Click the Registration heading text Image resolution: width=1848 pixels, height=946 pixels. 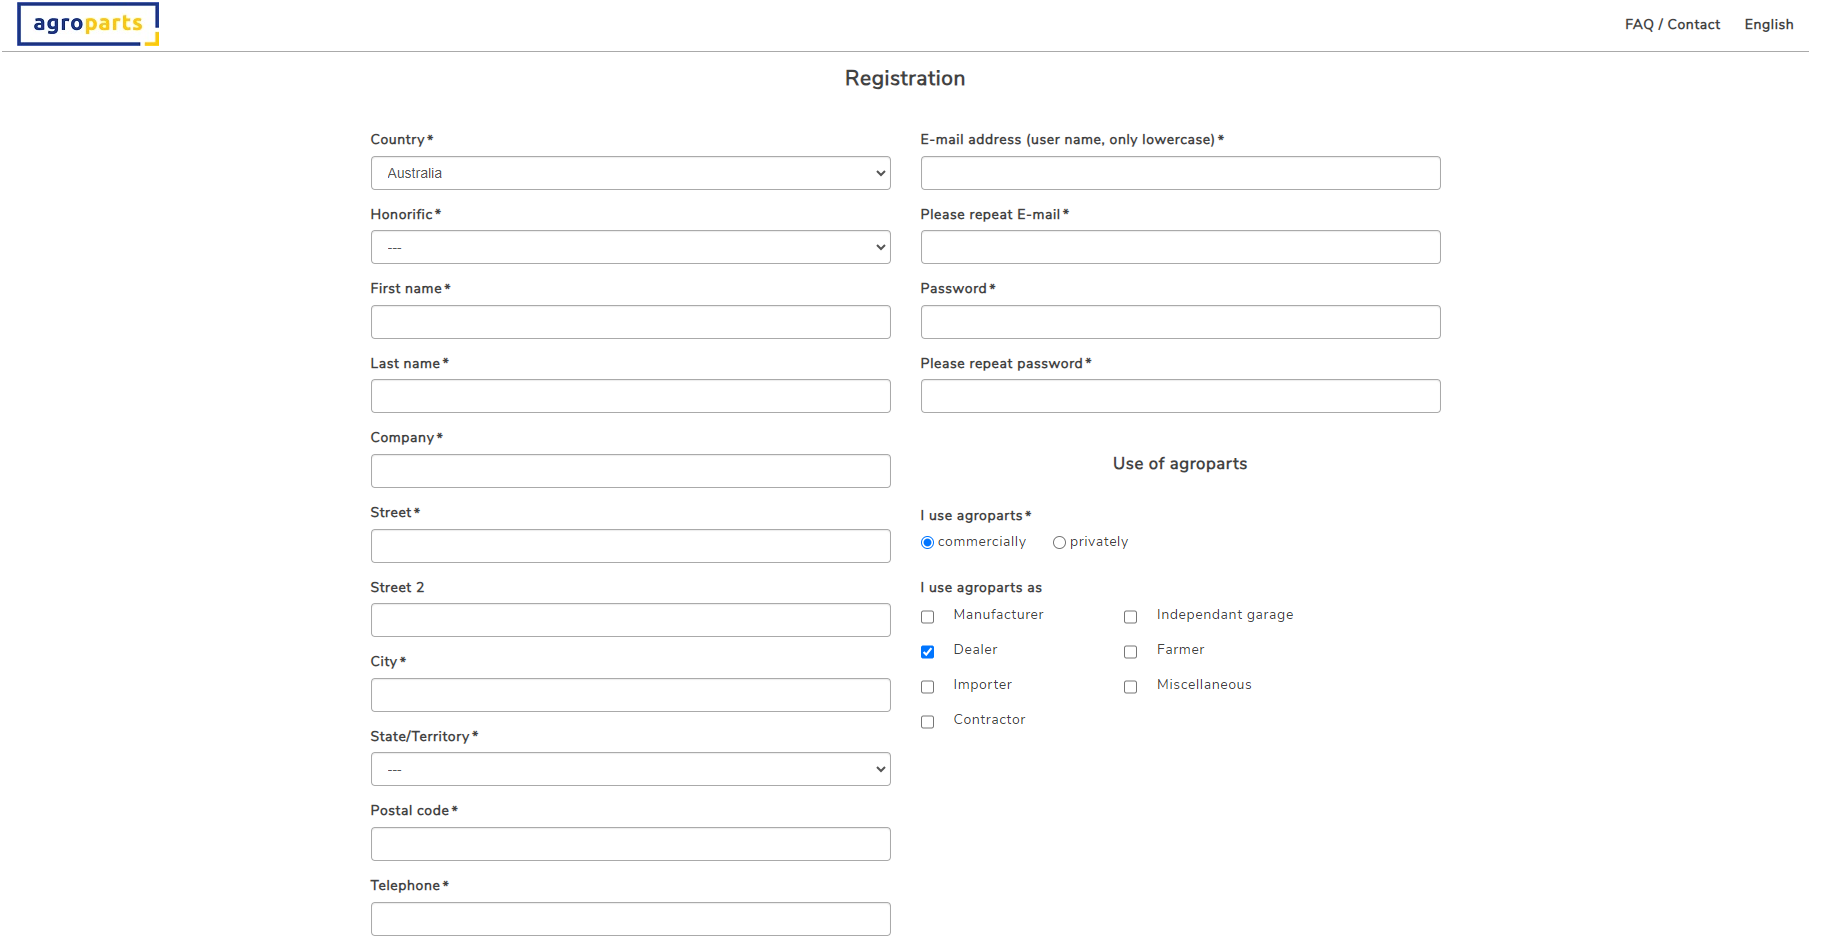pos(905,78)
